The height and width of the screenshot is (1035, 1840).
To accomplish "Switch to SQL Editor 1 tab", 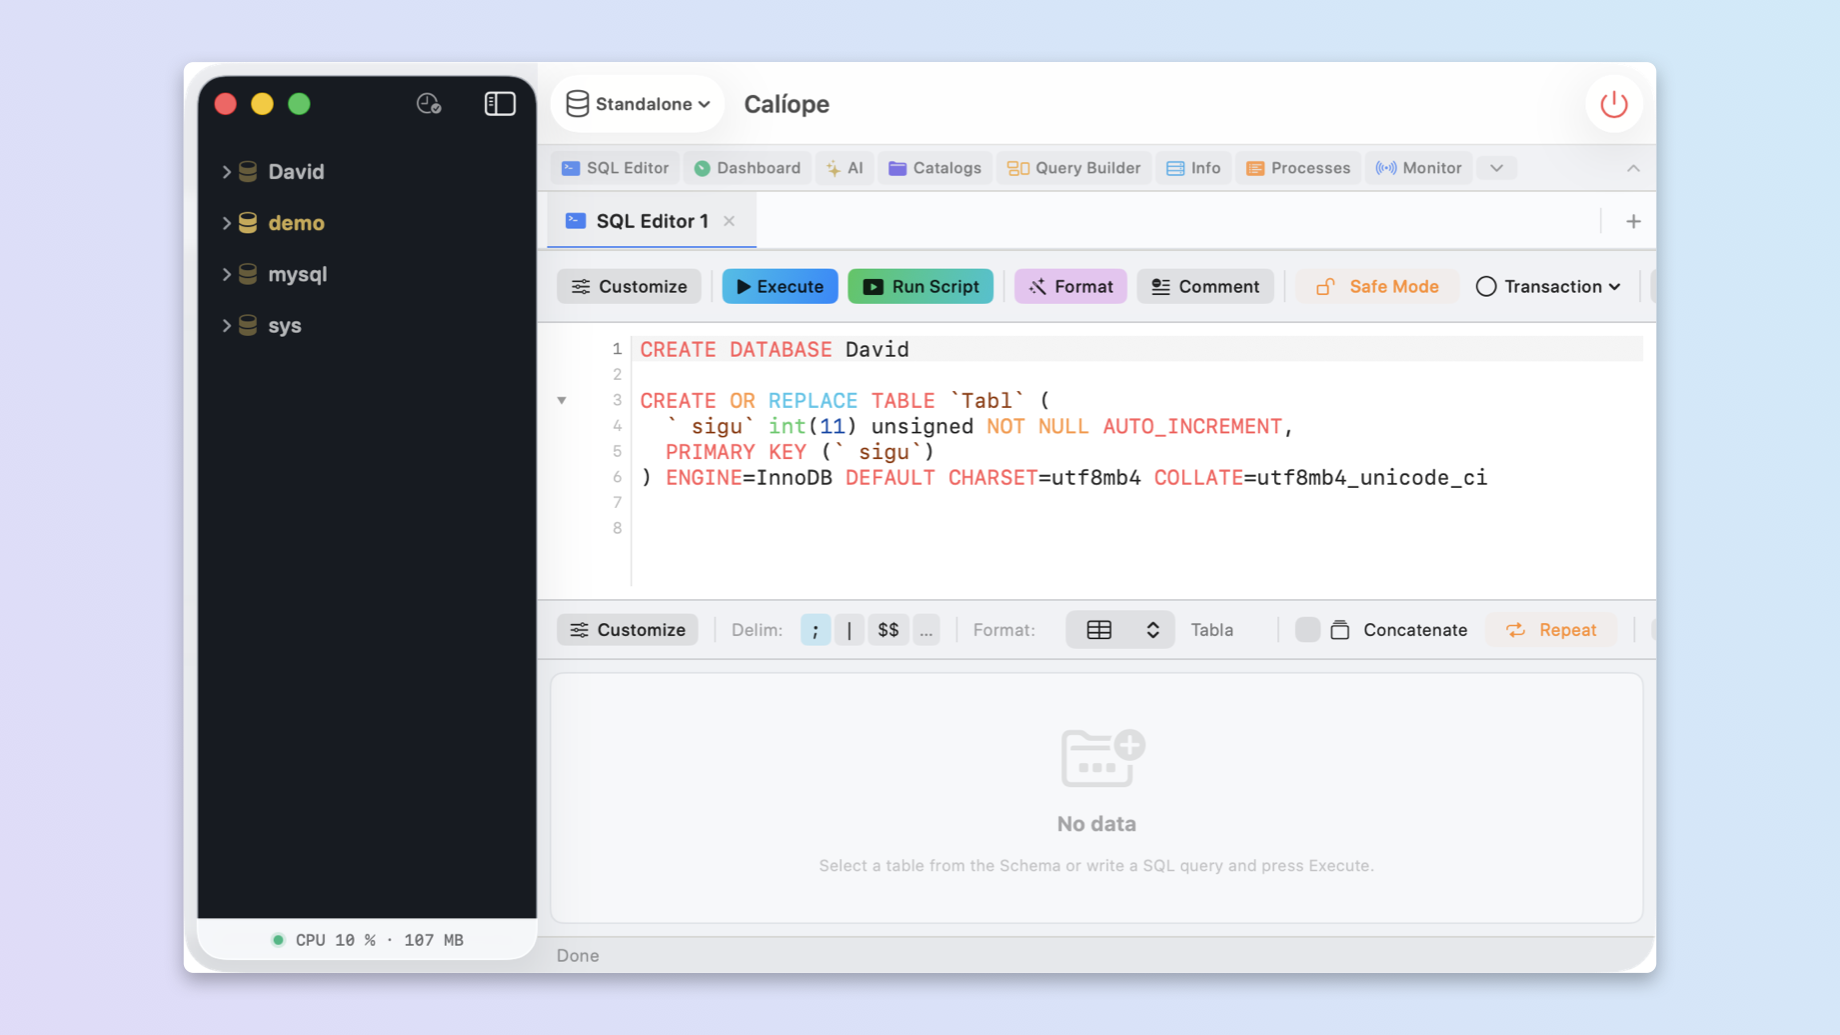I will point(651,221).
